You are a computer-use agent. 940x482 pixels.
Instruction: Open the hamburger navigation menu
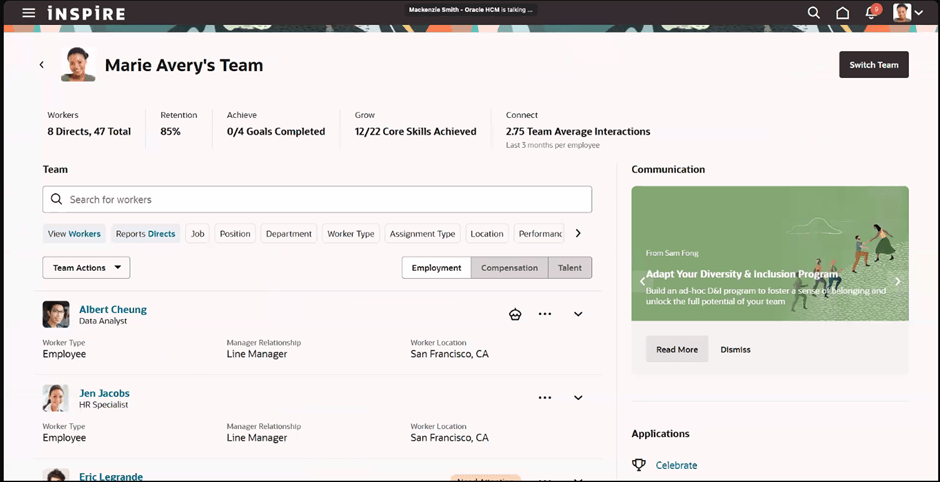28,13
